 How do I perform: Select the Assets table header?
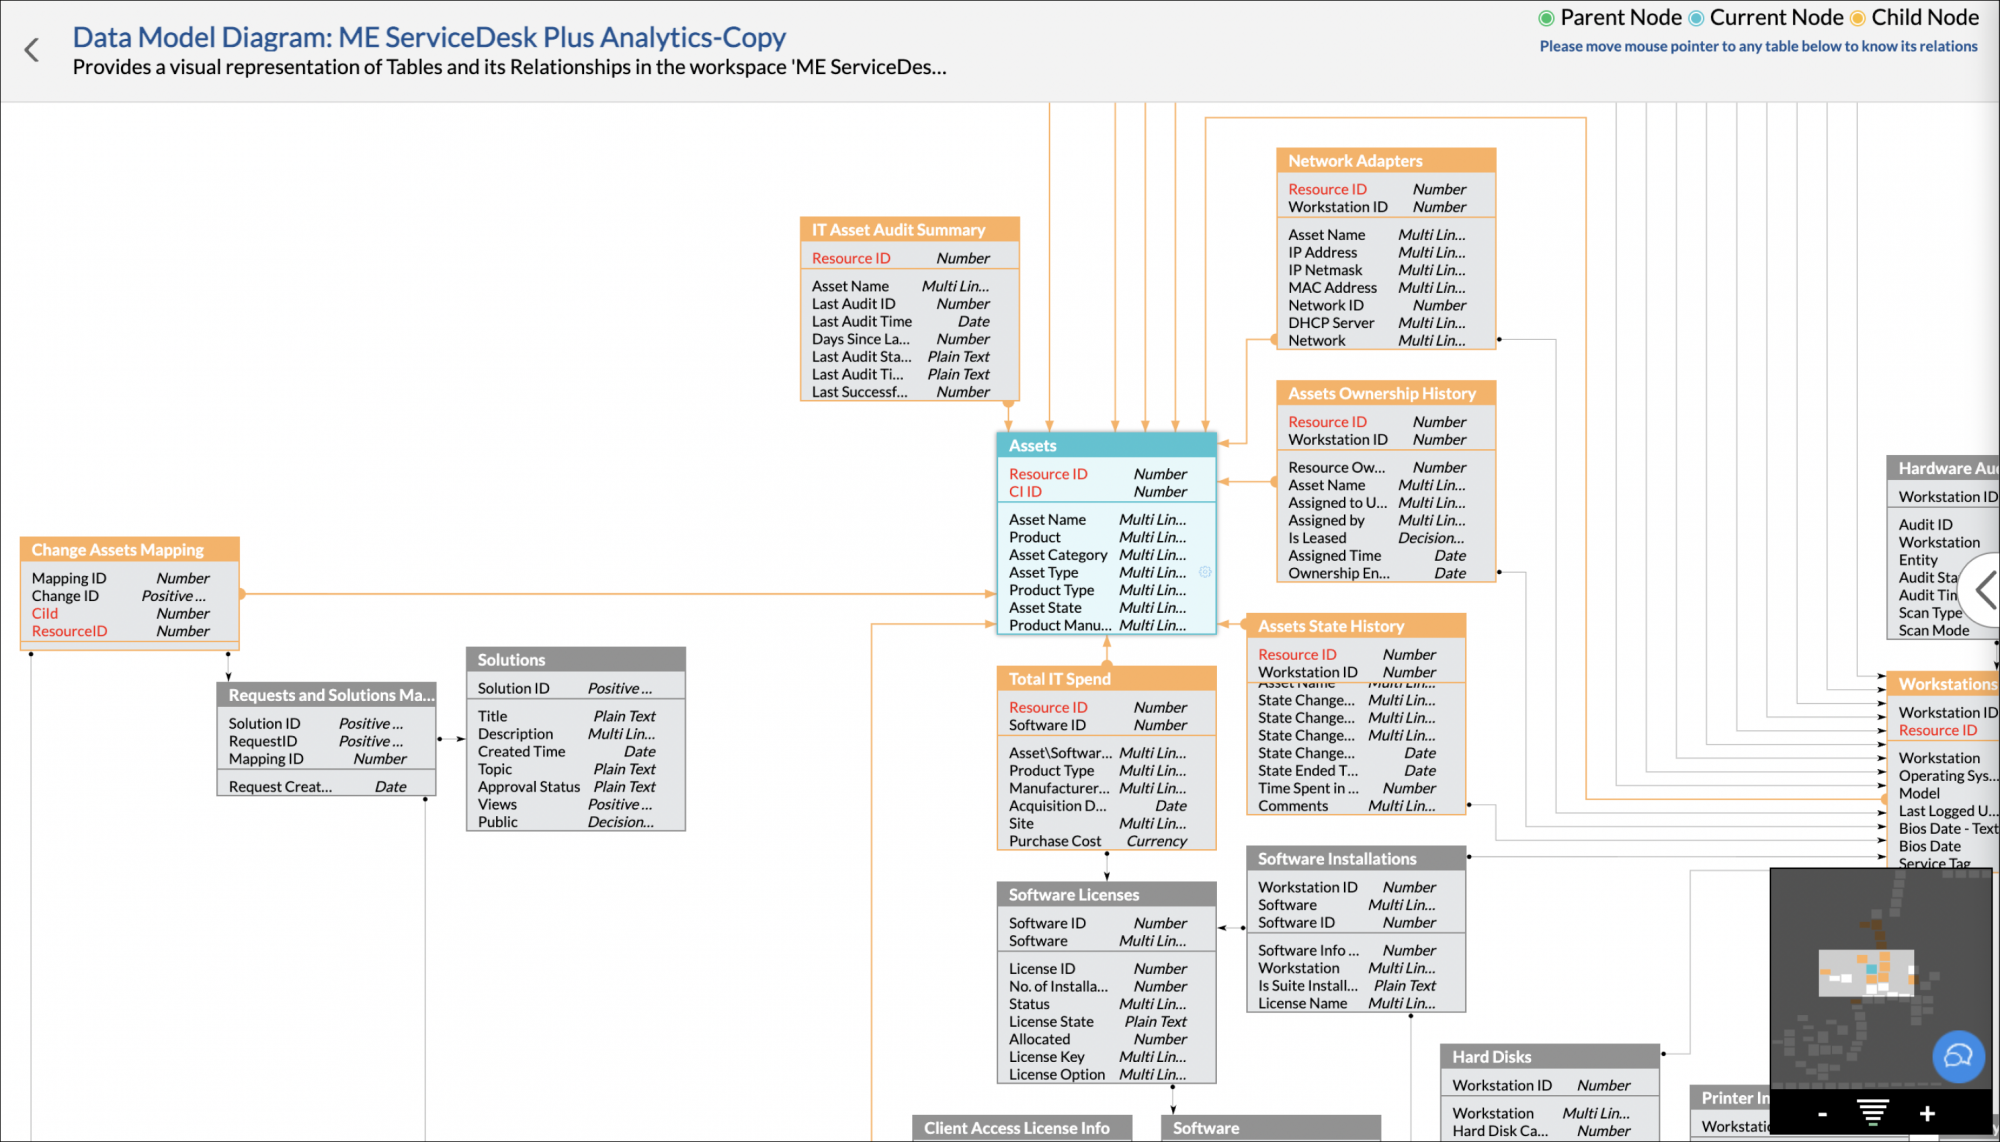tap(1105, 446)
